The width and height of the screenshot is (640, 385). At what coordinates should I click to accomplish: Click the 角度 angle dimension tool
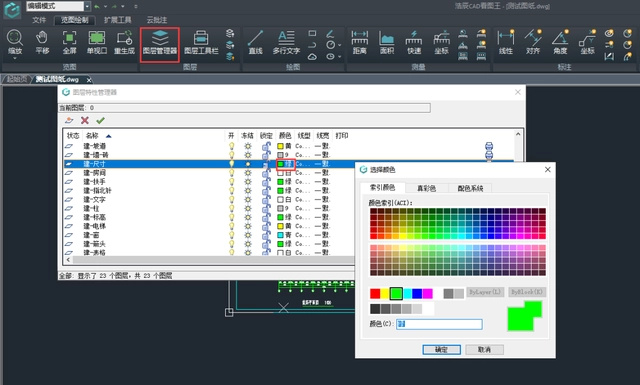[x=560, y=43]
